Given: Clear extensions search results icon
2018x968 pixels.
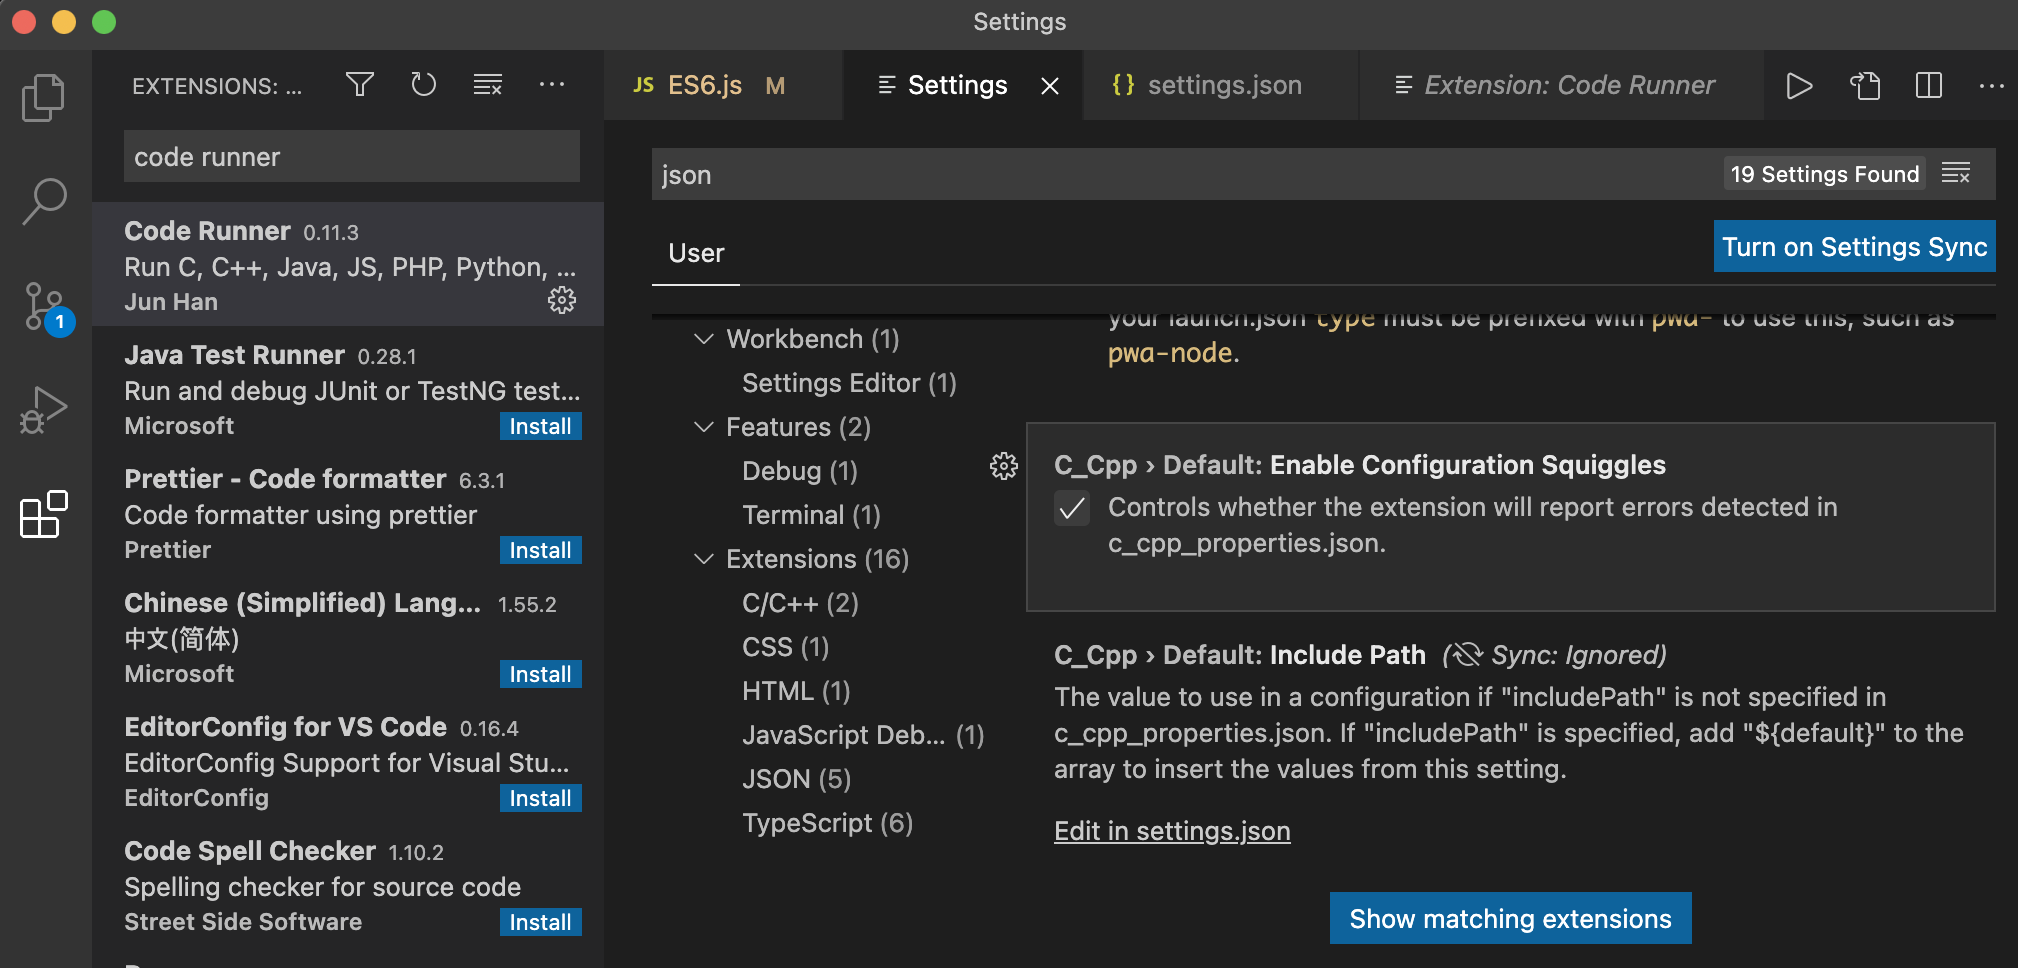Looking at the screenshot, I should click(488, 85).
